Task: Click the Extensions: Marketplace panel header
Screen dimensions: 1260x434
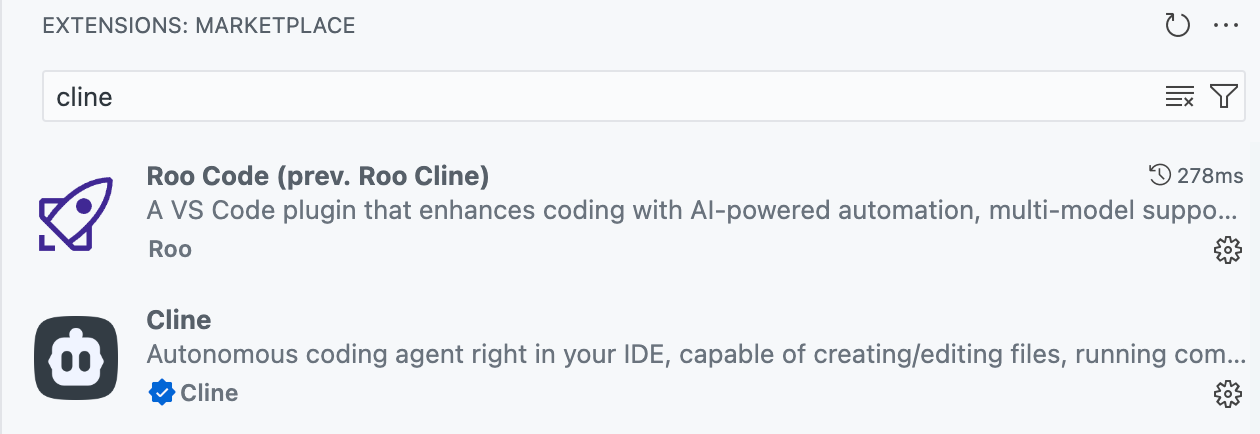Action: click(199, 26)
